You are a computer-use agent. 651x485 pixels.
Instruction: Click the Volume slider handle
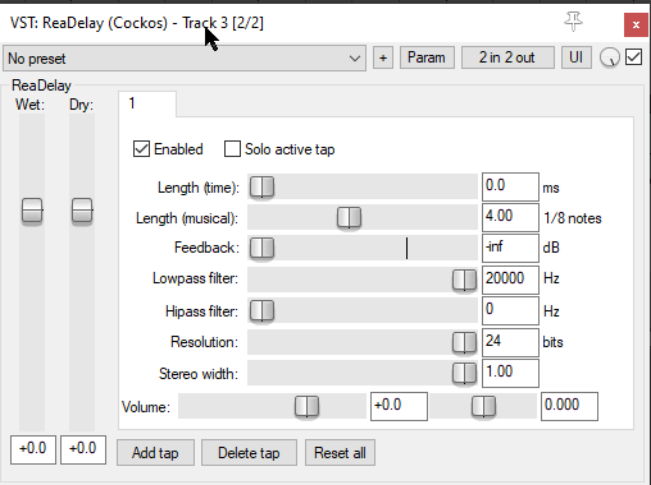click(307, 406)
